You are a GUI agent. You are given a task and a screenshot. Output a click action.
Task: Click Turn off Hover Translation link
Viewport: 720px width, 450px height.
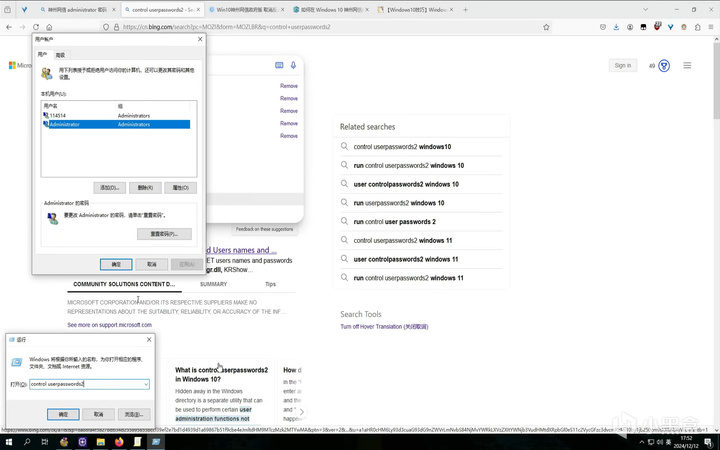(384, 327)
